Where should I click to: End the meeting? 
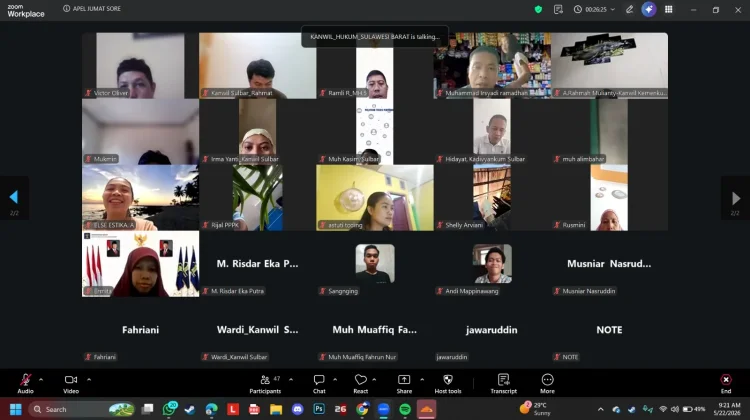point(726,384)
